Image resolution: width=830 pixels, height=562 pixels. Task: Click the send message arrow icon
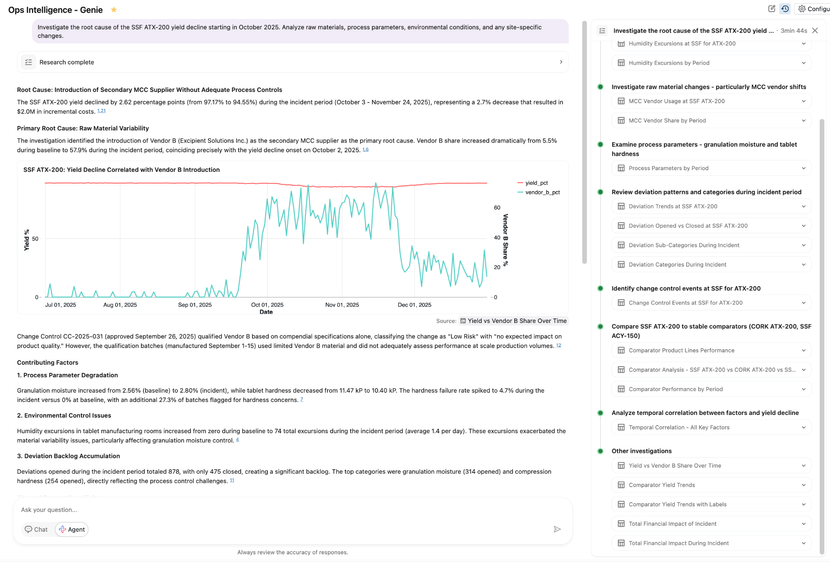click(557, 529)
